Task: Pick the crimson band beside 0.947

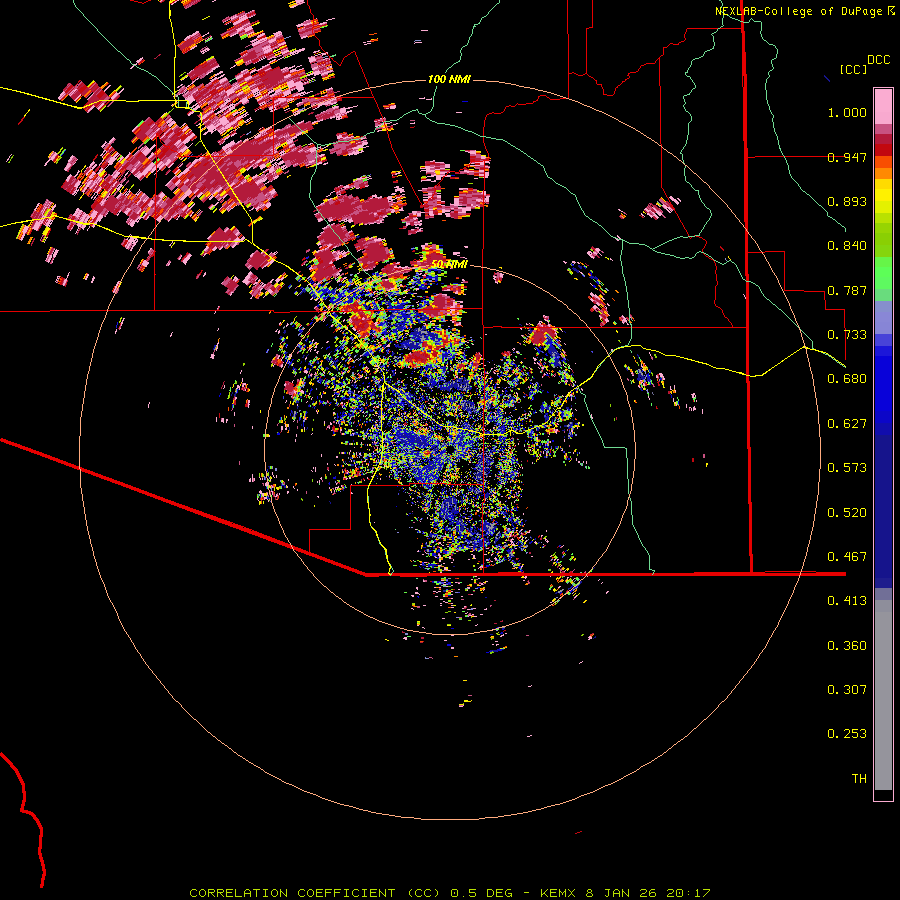Action: click(883, 150)
